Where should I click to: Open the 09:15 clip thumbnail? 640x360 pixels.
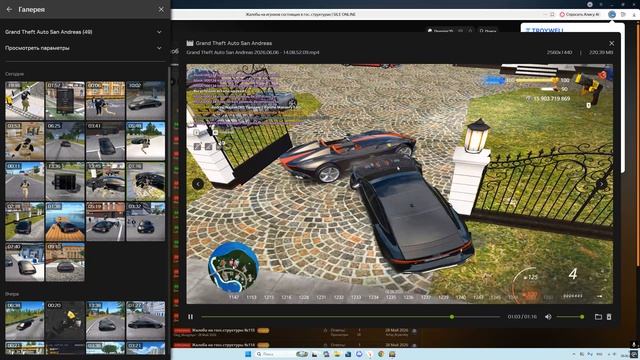(x=65, y=262)
